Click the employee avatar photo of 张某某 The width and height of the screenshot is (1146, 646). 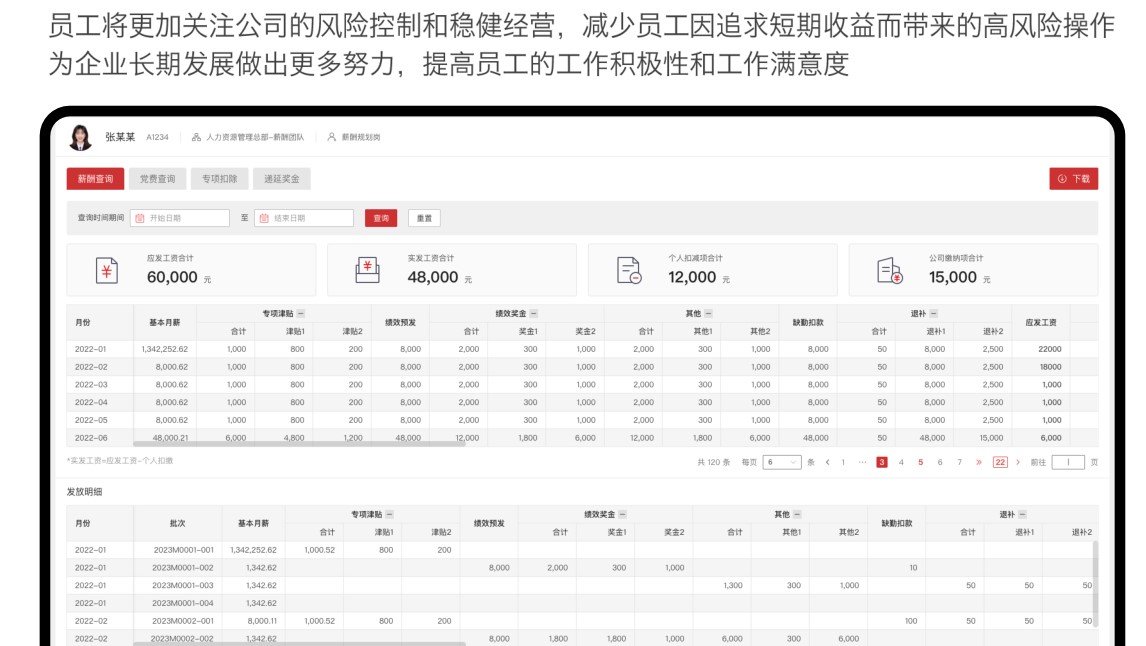[x=78, y=139]
